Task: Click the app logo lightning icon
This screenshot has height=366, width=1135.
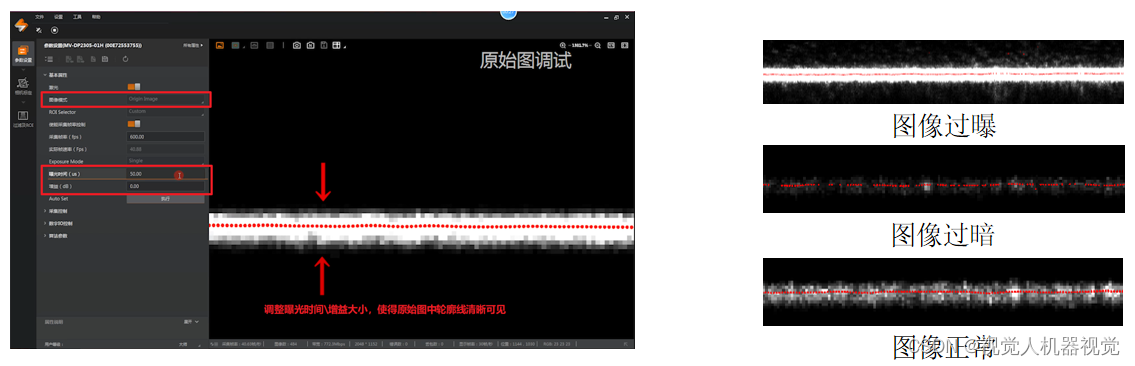Action: pyautogui.click(x=21, y=25)
